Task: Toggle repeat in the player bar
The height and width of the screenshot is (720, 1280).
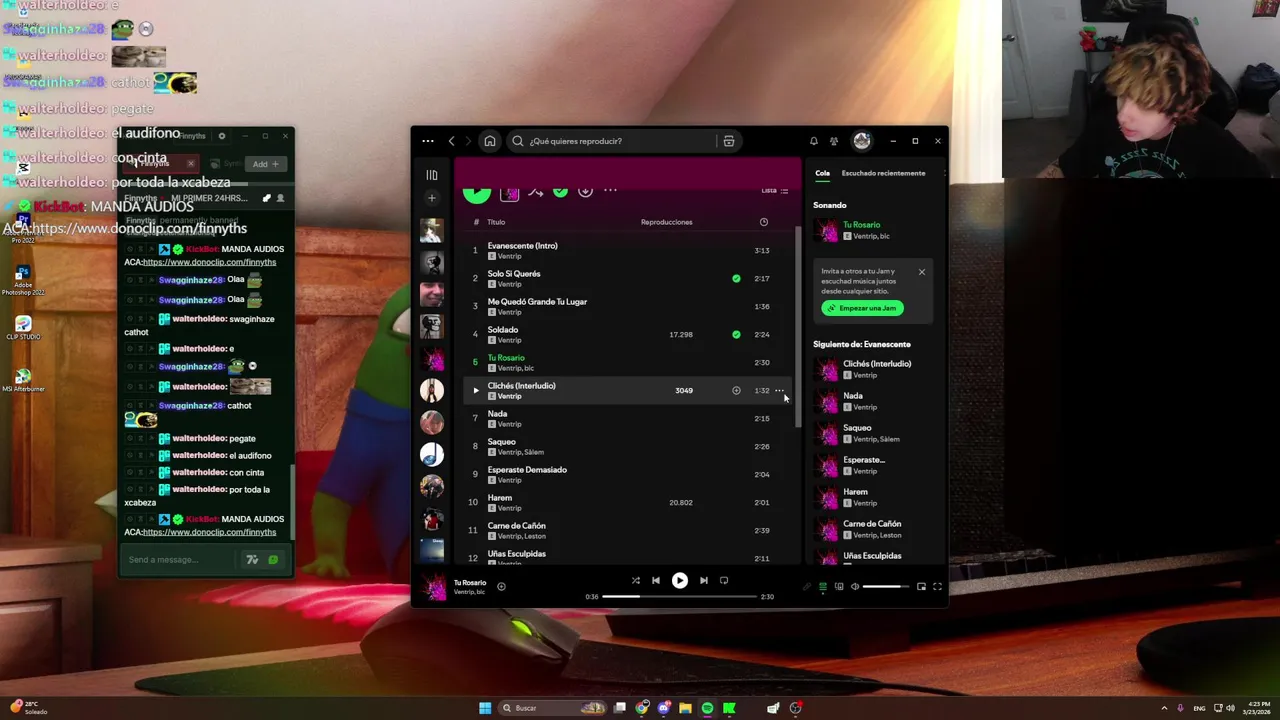Action: (x=724, y=580)
